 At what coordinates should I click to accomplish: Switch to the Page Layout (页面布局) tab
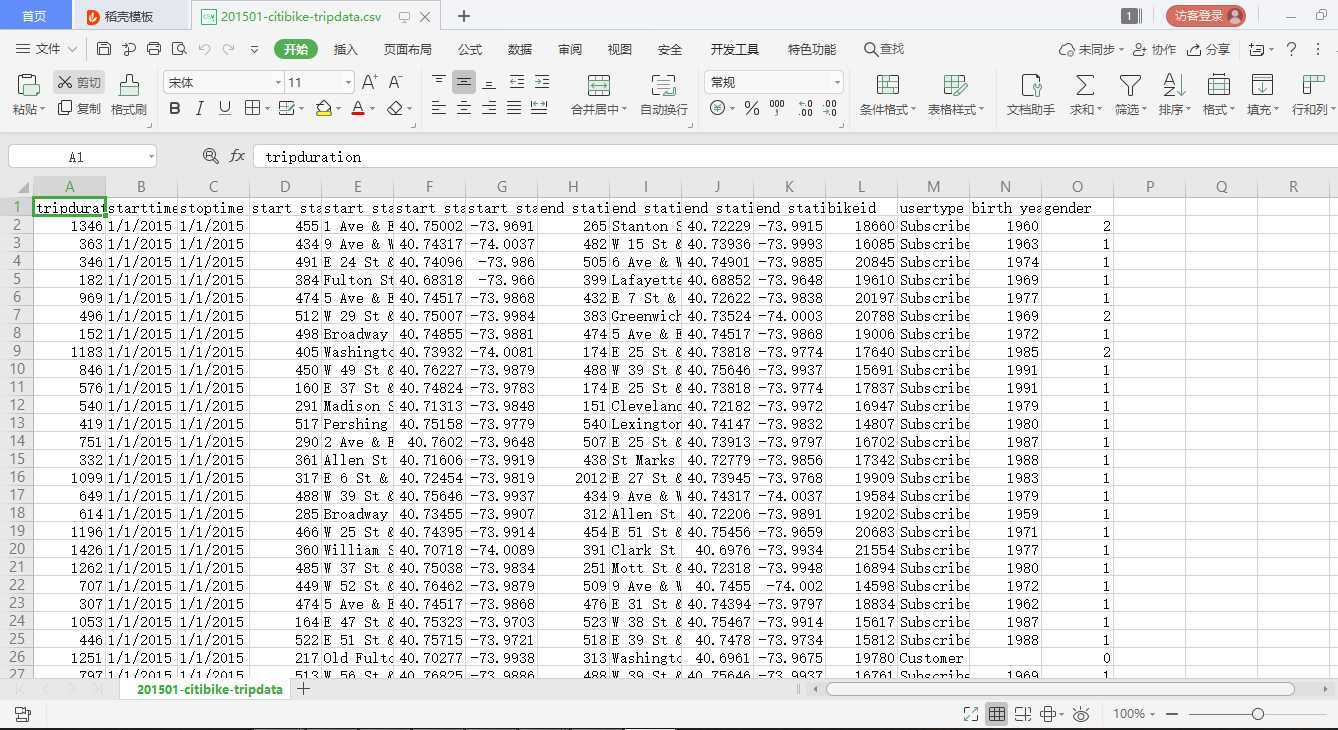(x=408, y=49)
